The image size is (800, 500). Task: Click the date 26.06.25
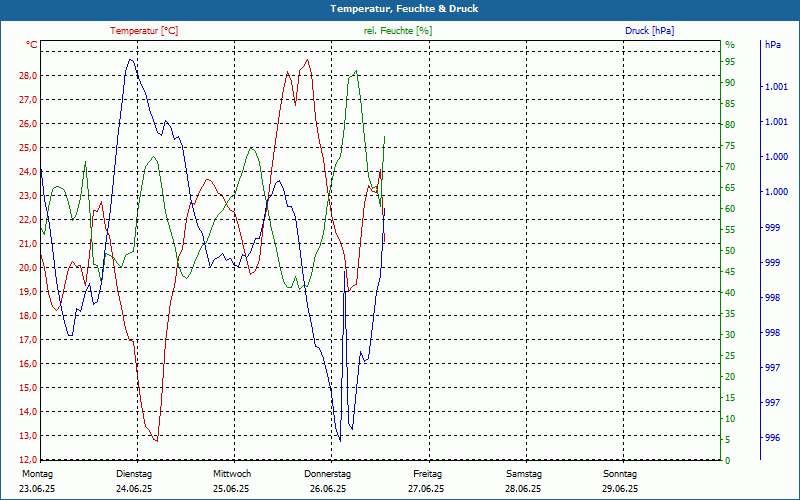coord(328,489)
